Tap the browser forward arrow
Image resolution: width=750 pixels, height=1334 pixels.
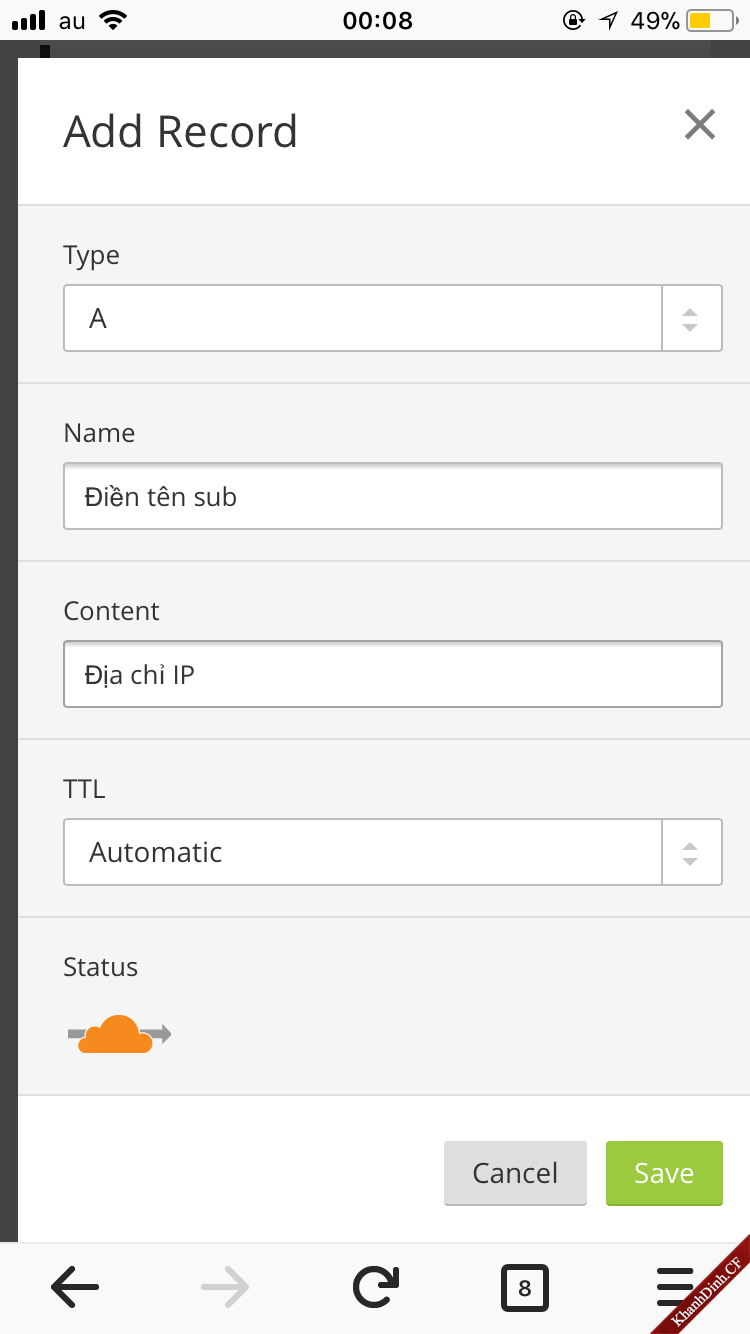point(225,1288)
